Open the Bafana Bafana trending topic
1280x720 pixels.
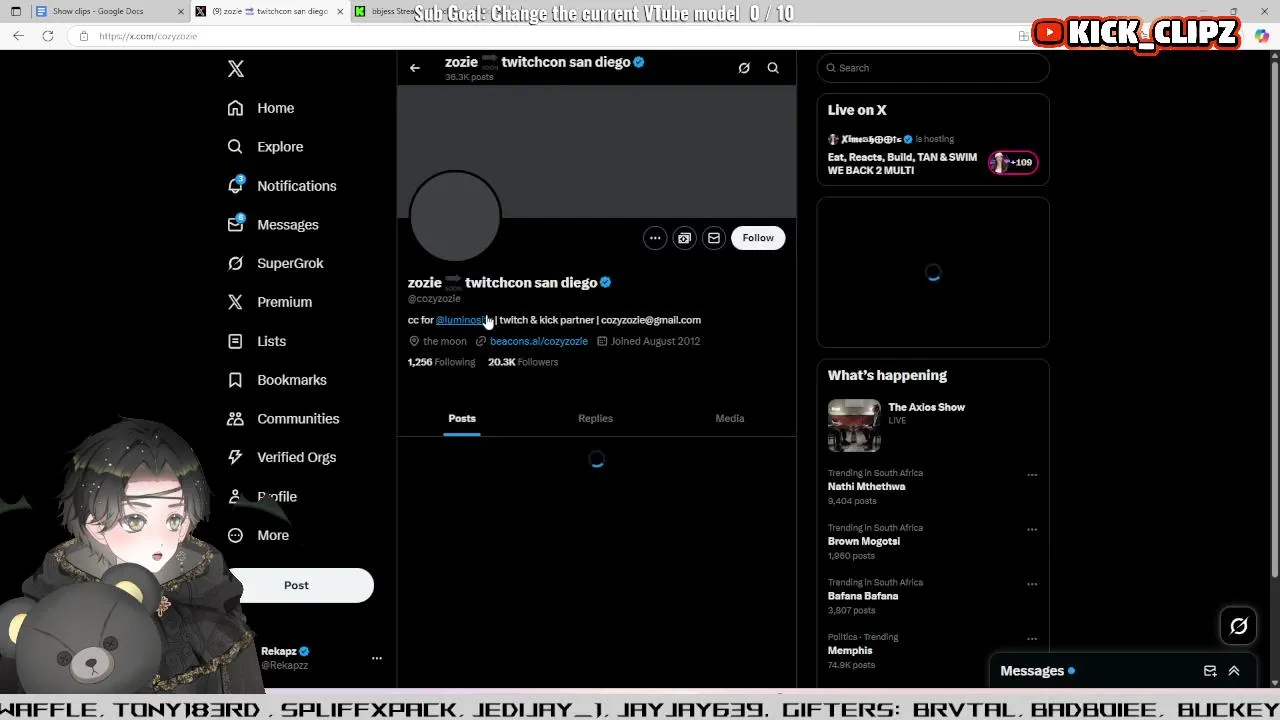point(863,596)
